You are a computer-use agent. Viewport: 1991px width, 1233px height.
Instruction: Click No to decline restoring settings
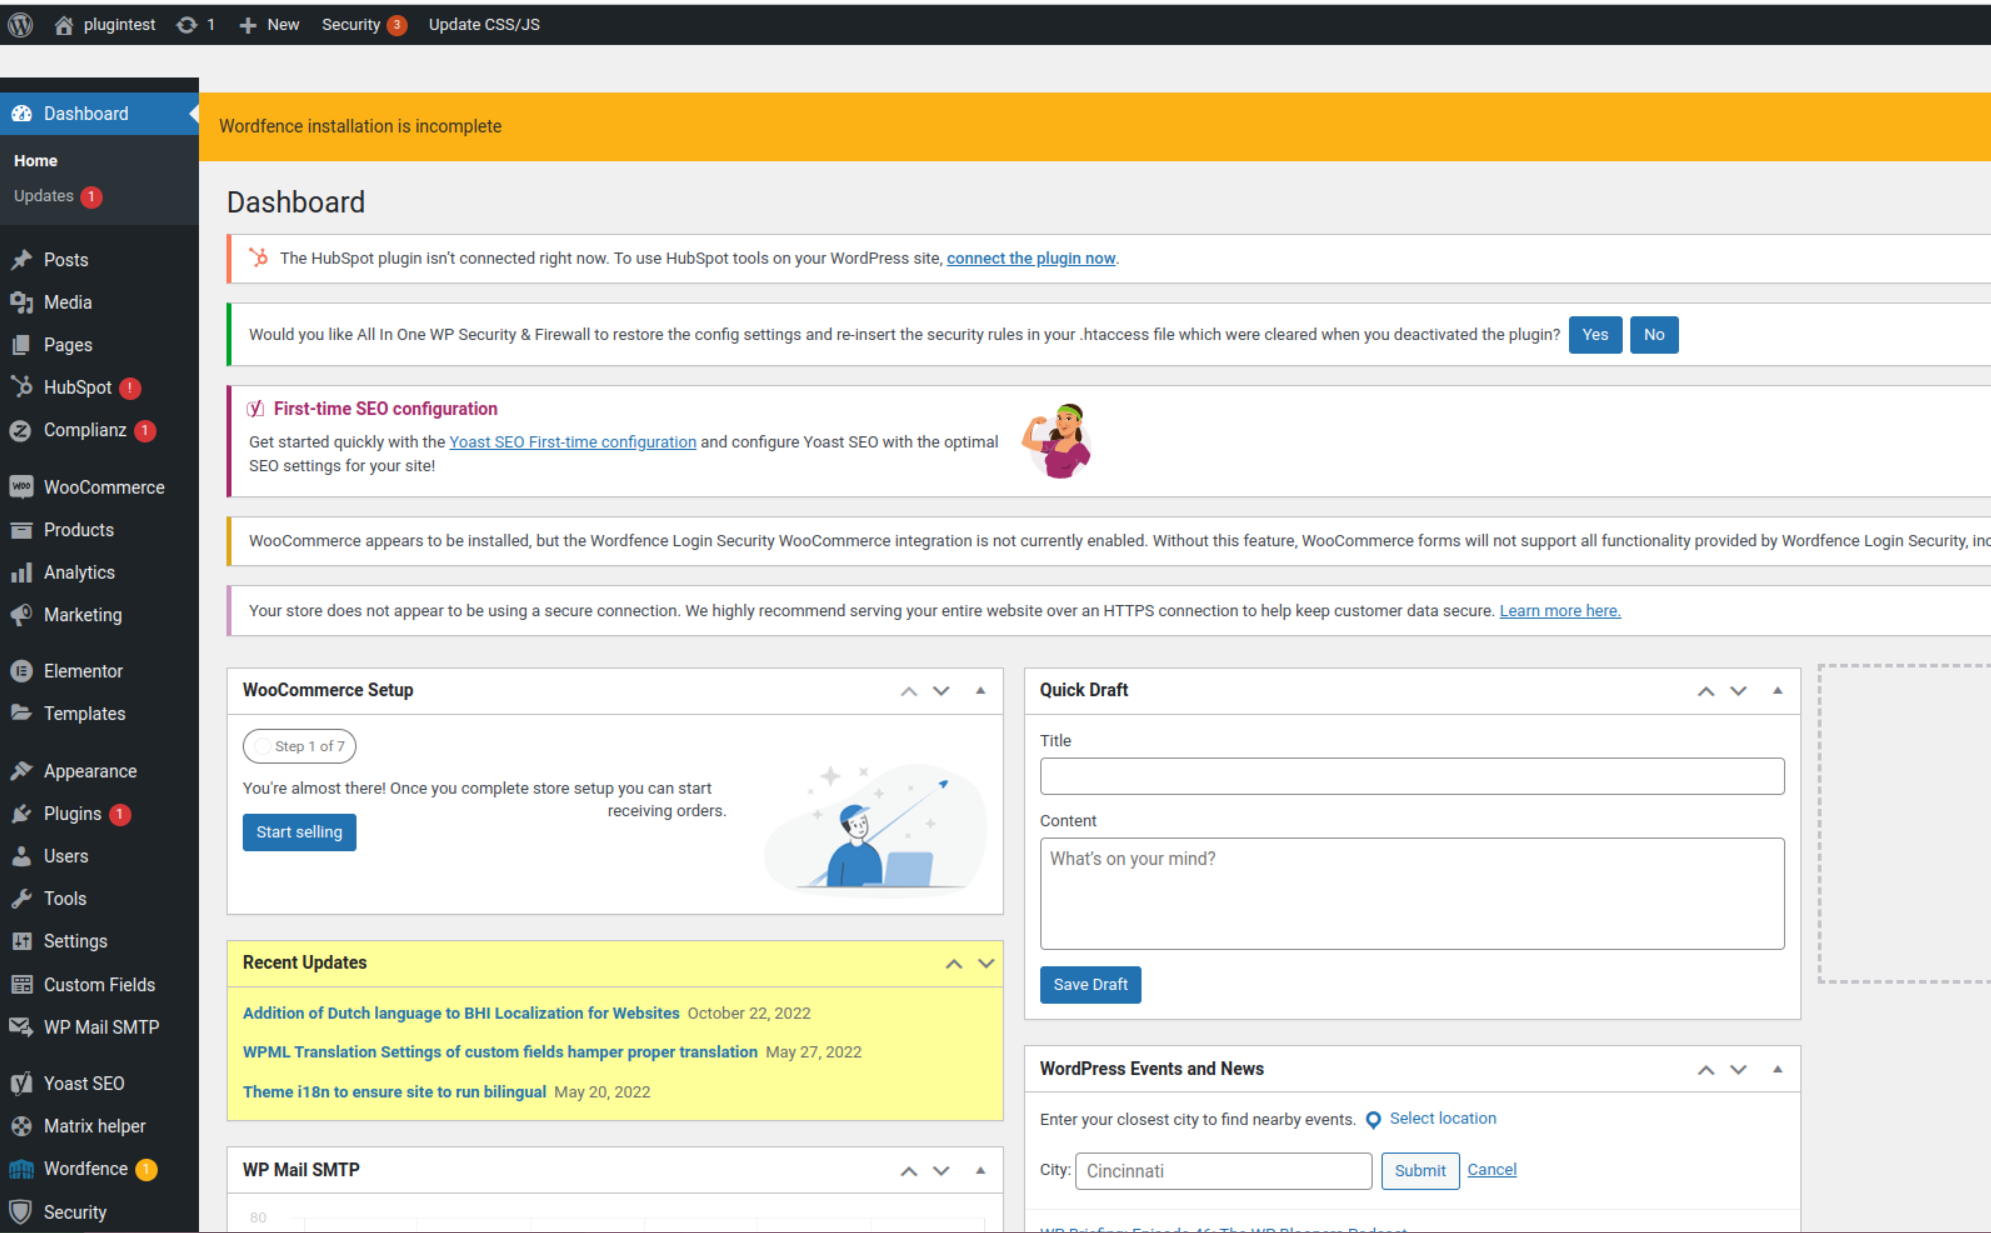point(1654,335)
